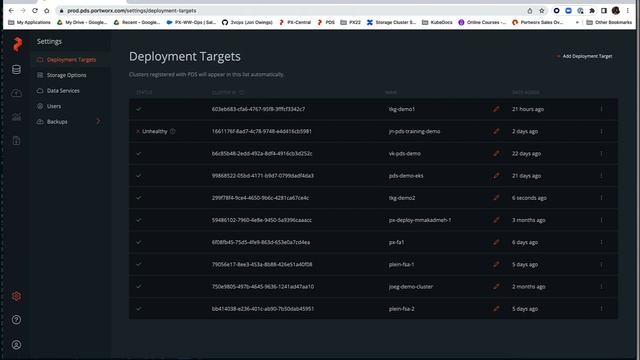Edit name of pds-demo-eks cluster

tap(496, 176)
